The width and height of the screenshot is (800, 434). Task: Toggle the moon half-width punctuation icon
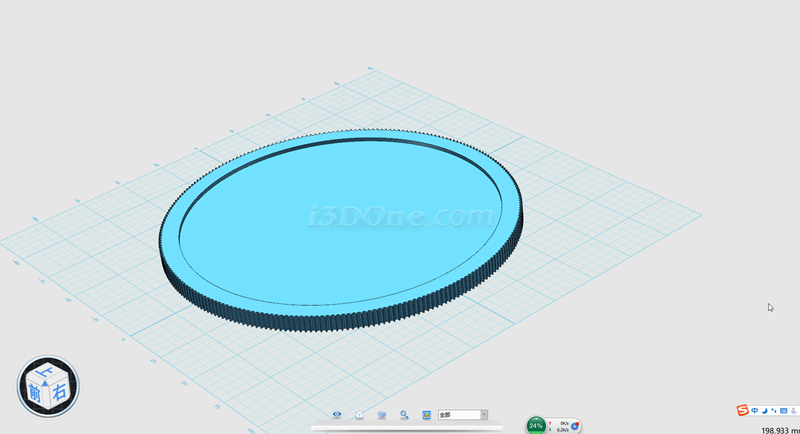(x=764, y=410)
